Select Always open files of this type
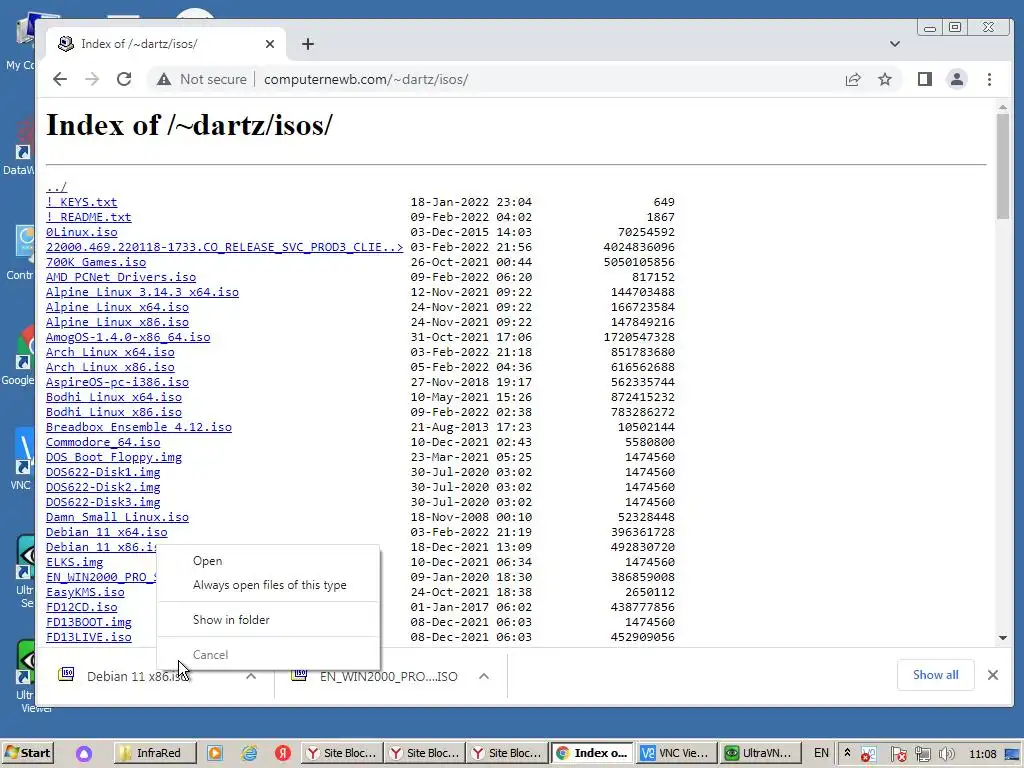 tap(268, 585)
